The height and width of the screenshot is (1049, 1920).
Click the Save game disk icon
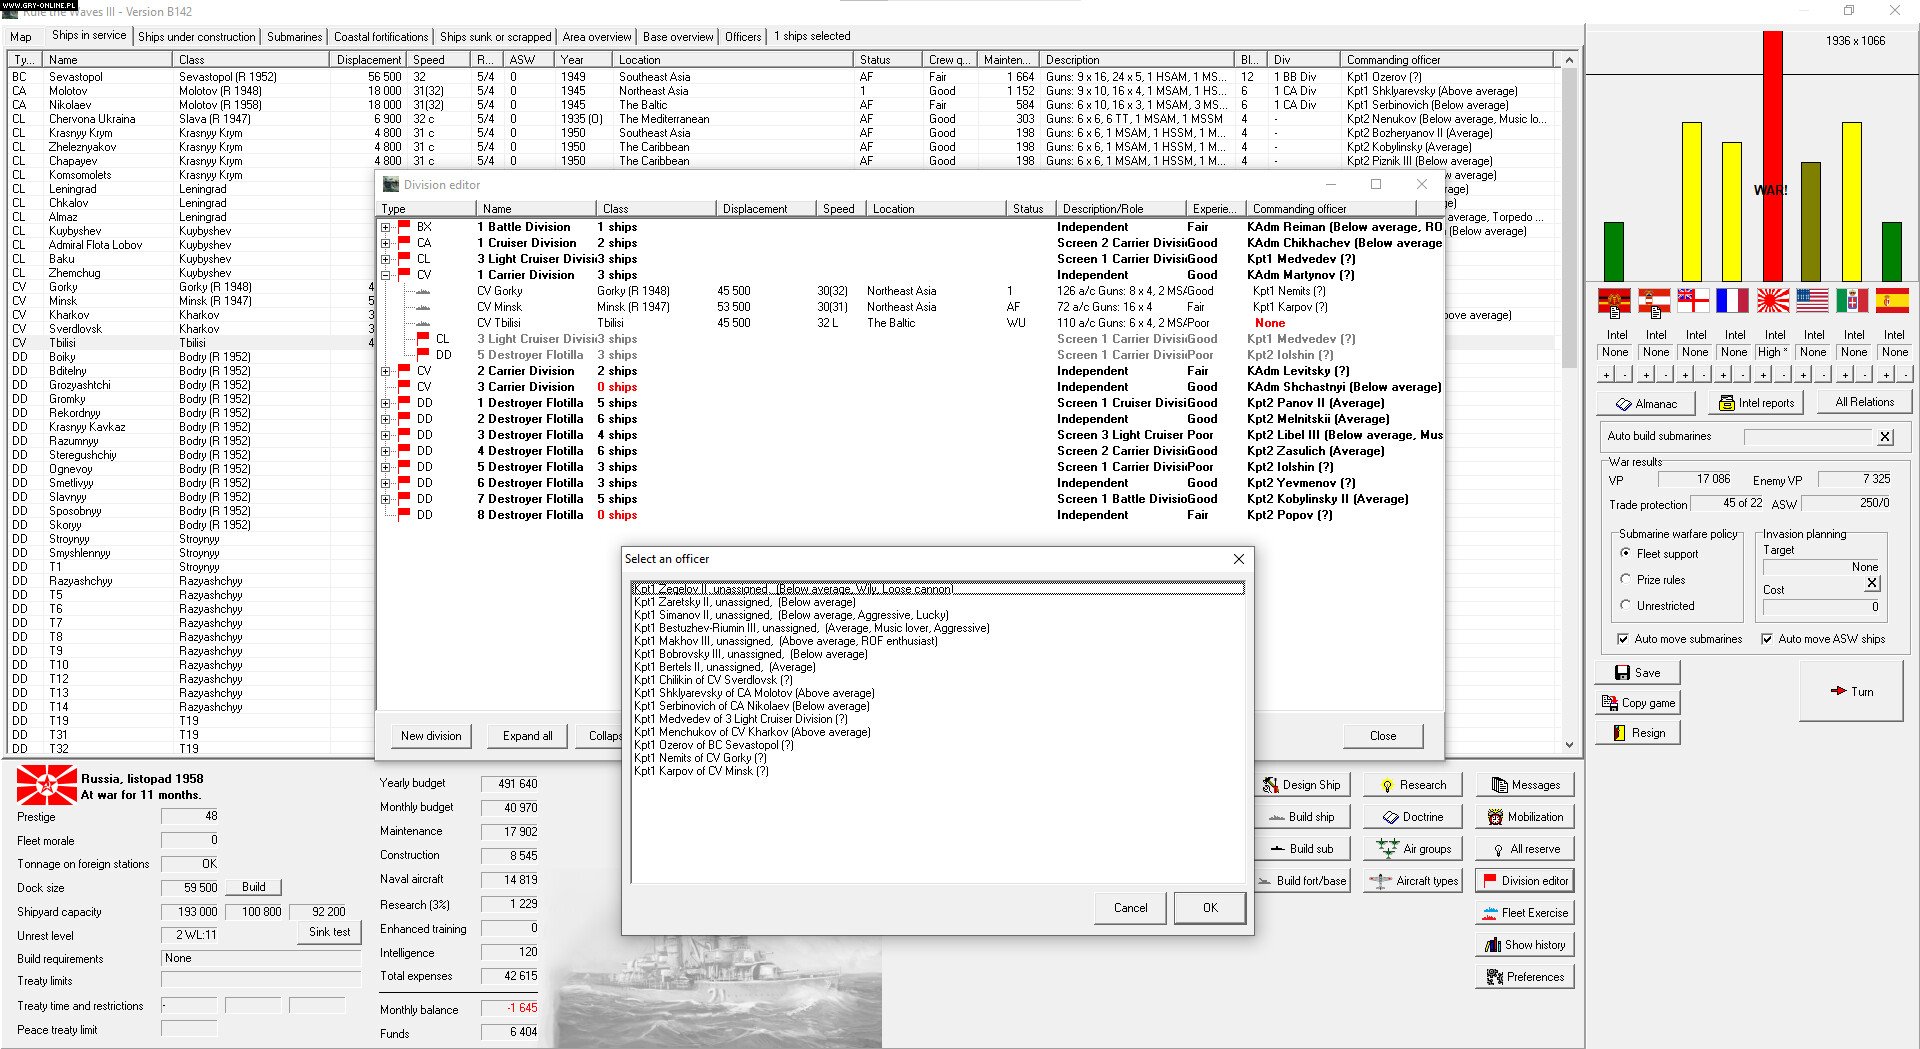tap(1622, 672)
